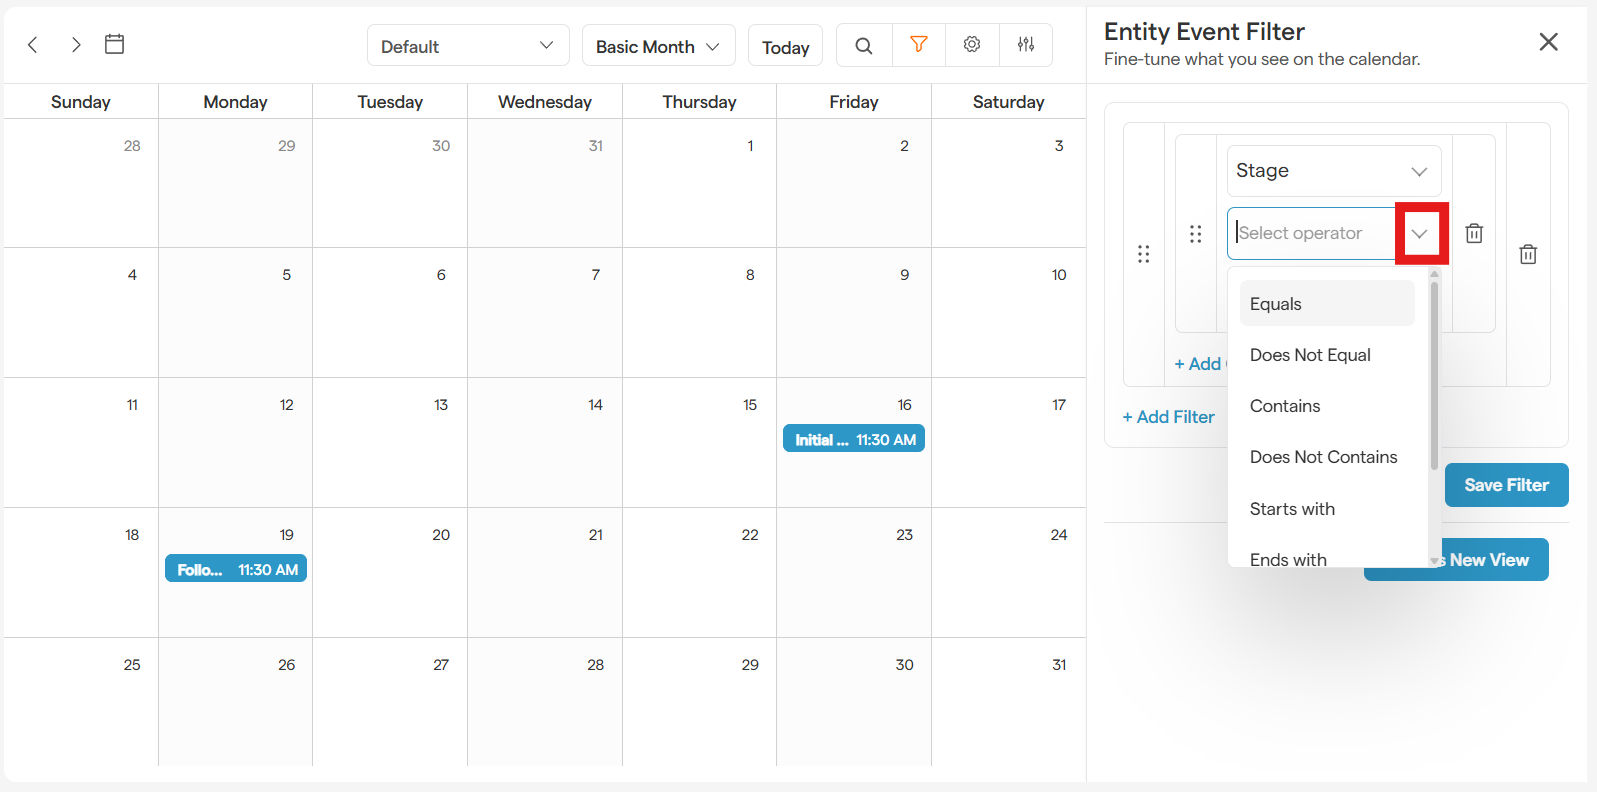Toggle the orange filter funnel icon
Viewport: 1597px width, 792px height.
click(918, 45)
